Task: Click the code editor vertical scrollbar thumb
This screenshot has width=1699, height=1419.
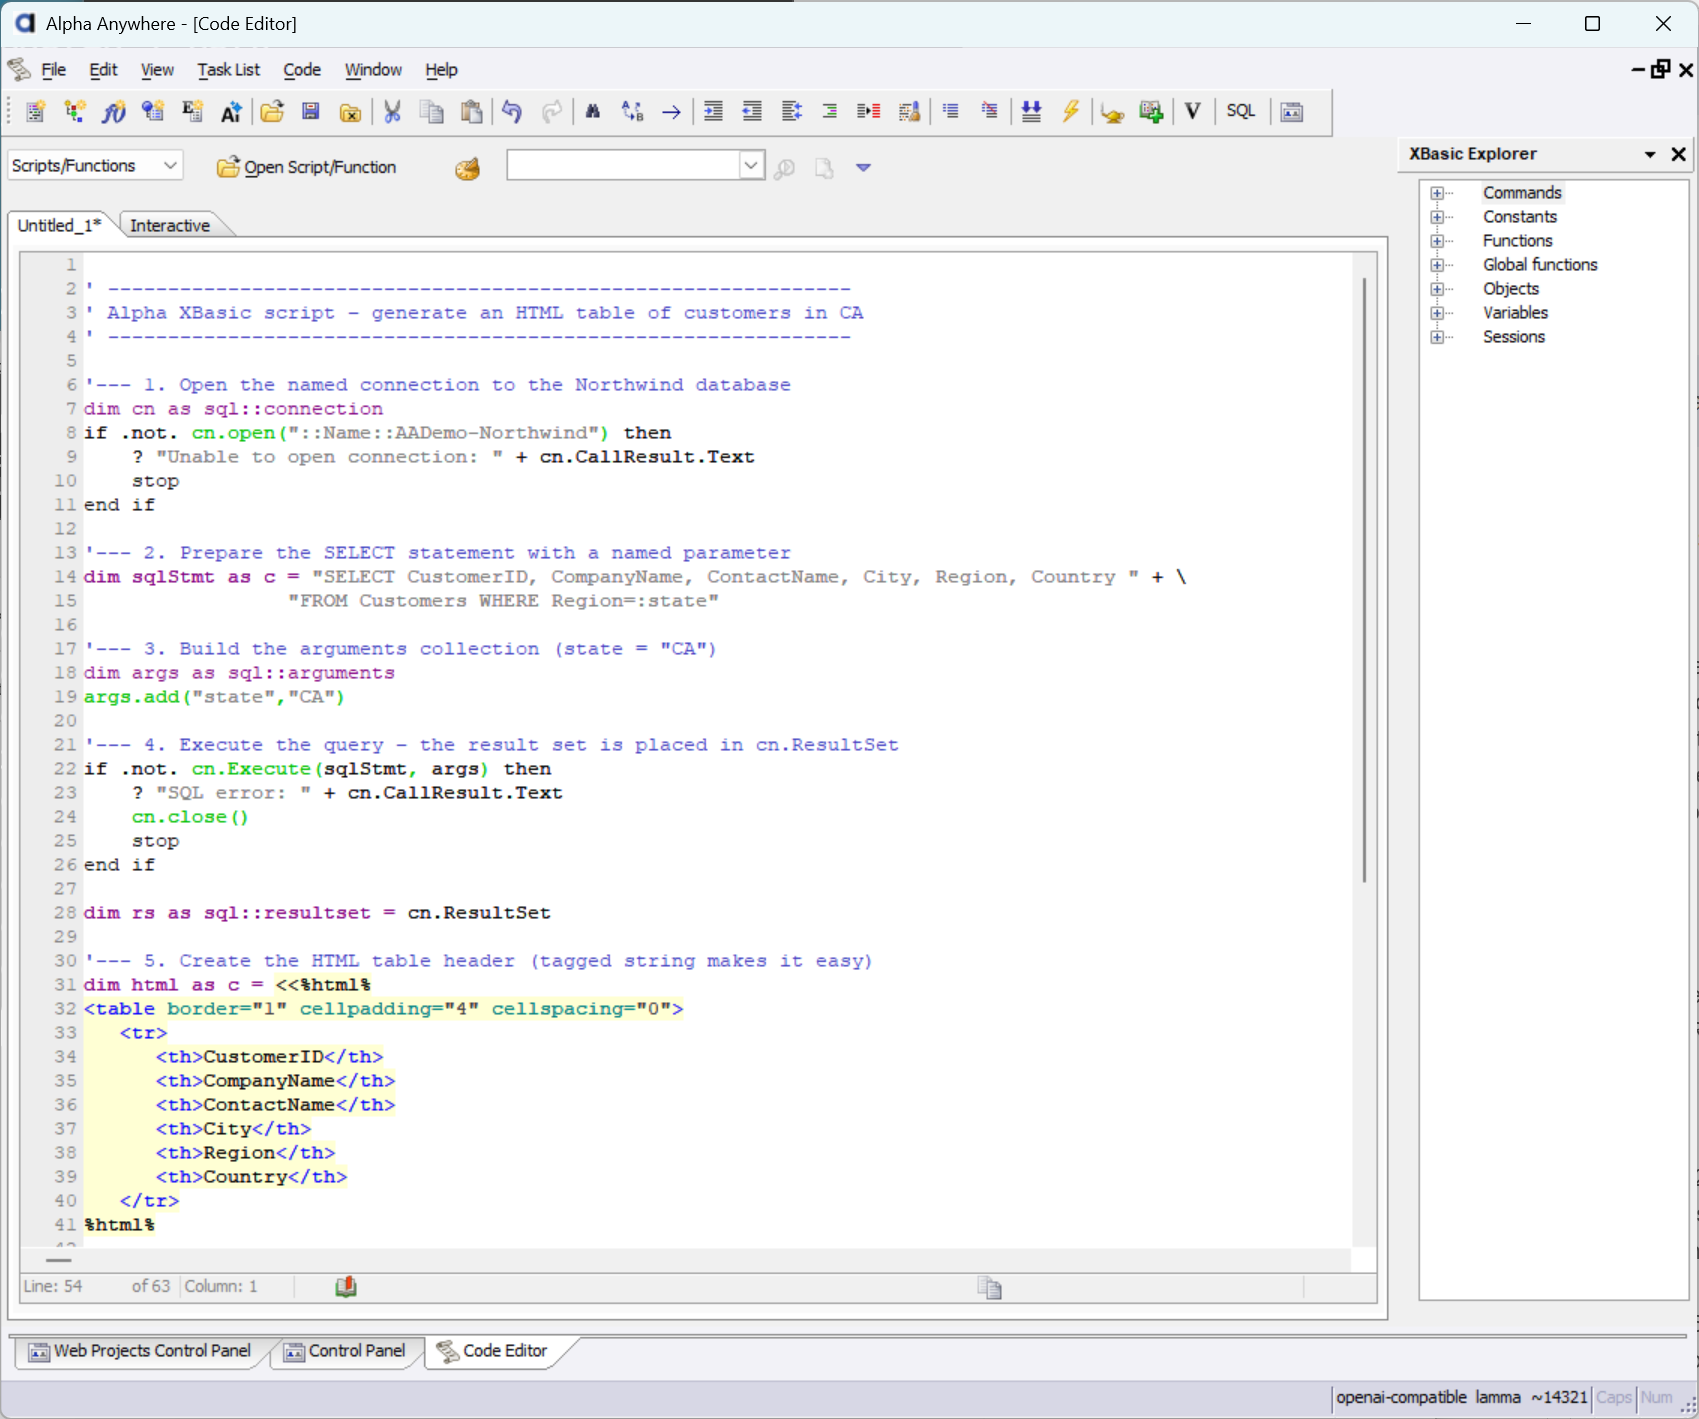Action: tap(1364, 580)
